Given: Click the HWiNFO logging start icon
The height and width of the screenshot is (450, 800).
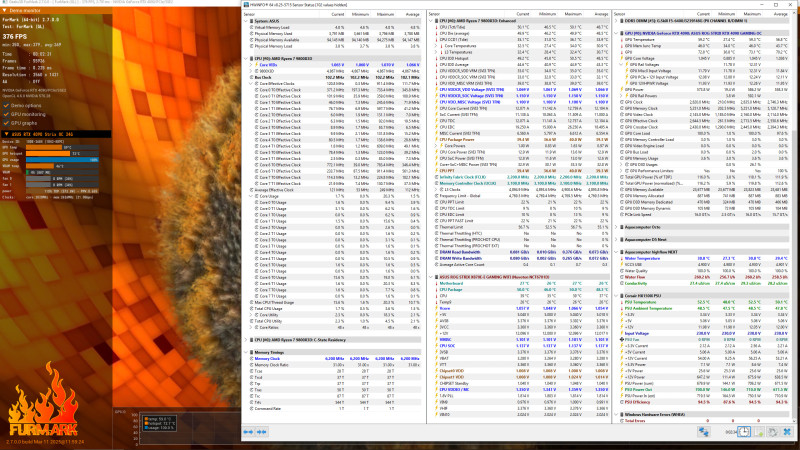Looking at the screenshot, I should point(759,432).
